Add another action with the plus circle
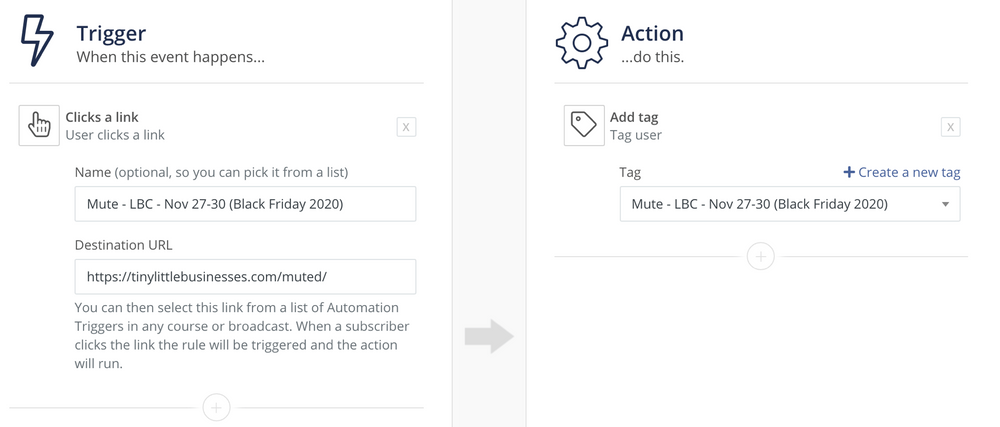 pos(760,257)
